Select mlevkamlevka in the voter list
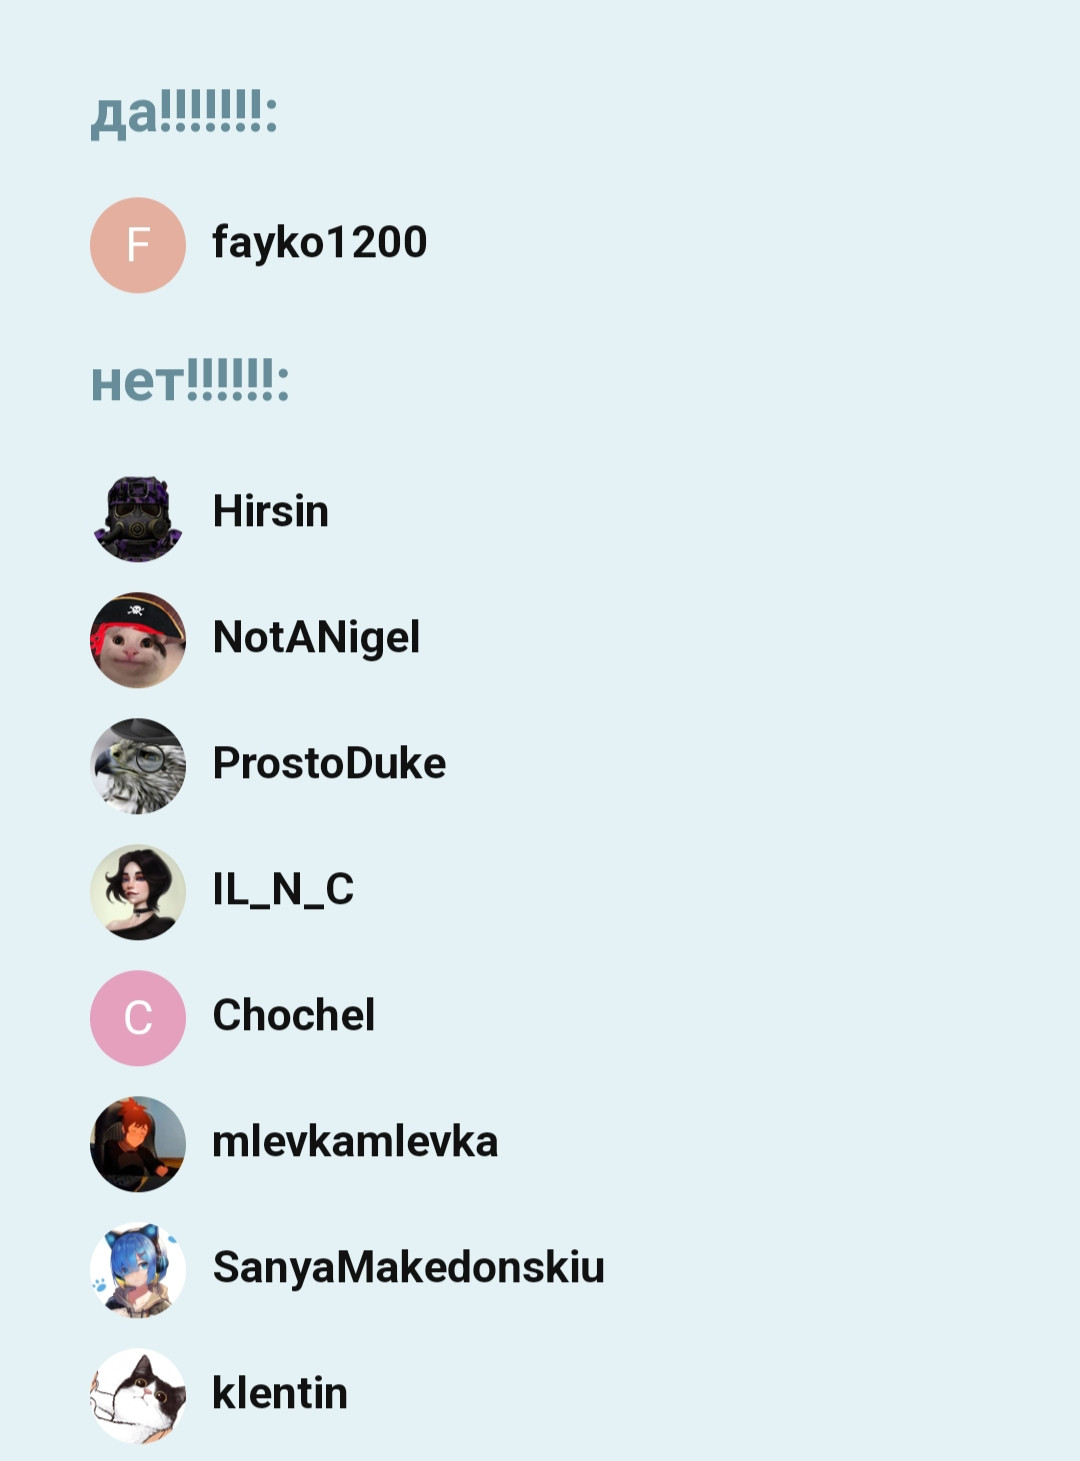The height and width of the screenshot is (1461, 1080). [355, 1141]
